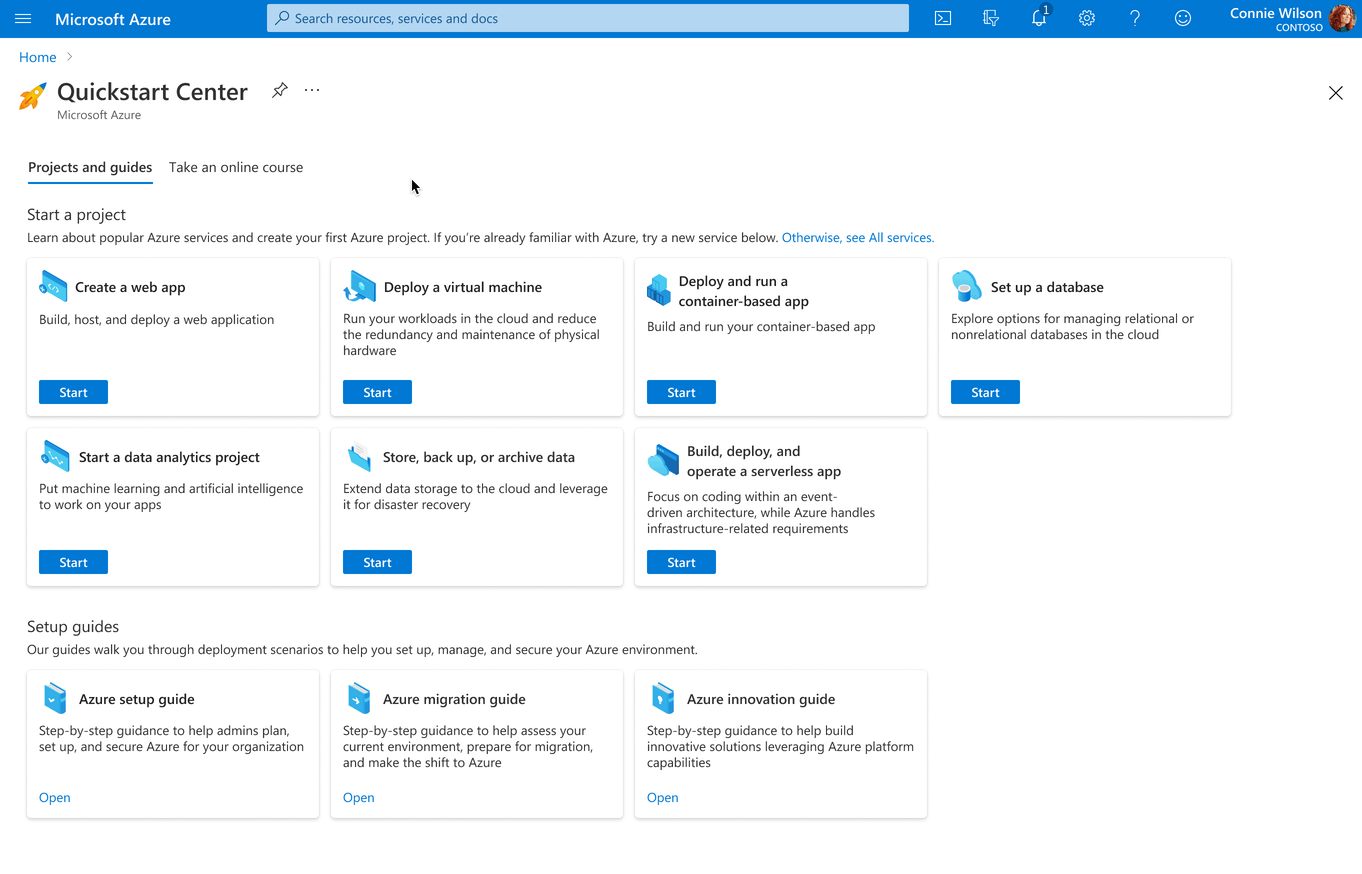
Task: Open the directory and subscription filter
Action: [990, 18]
